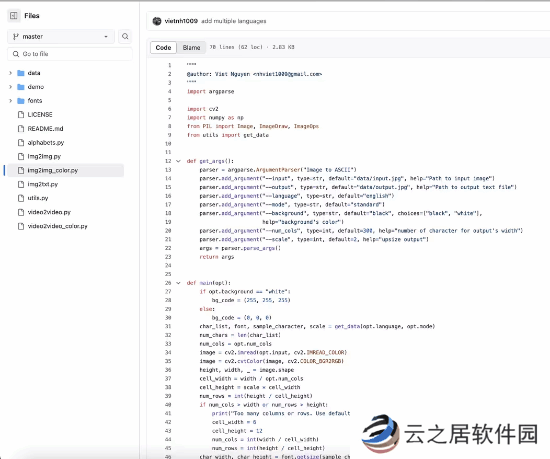The height and width of the screenshot is (459, 550).
Task: Open video2video_color.py file
Action: coord(58,226)
